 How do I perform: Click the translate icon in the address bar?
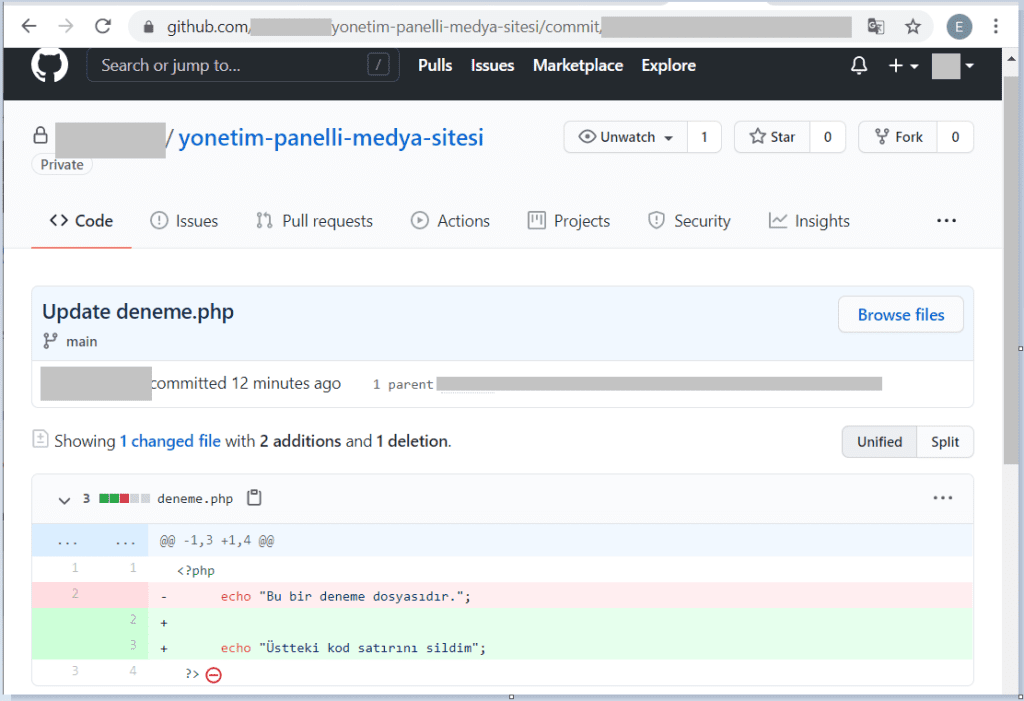(874, 26)
